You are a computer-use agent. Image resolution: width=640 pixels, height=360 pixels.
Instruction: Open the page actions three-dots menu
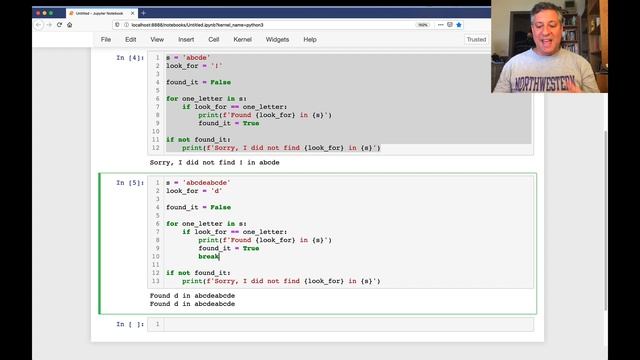point(440,25)
